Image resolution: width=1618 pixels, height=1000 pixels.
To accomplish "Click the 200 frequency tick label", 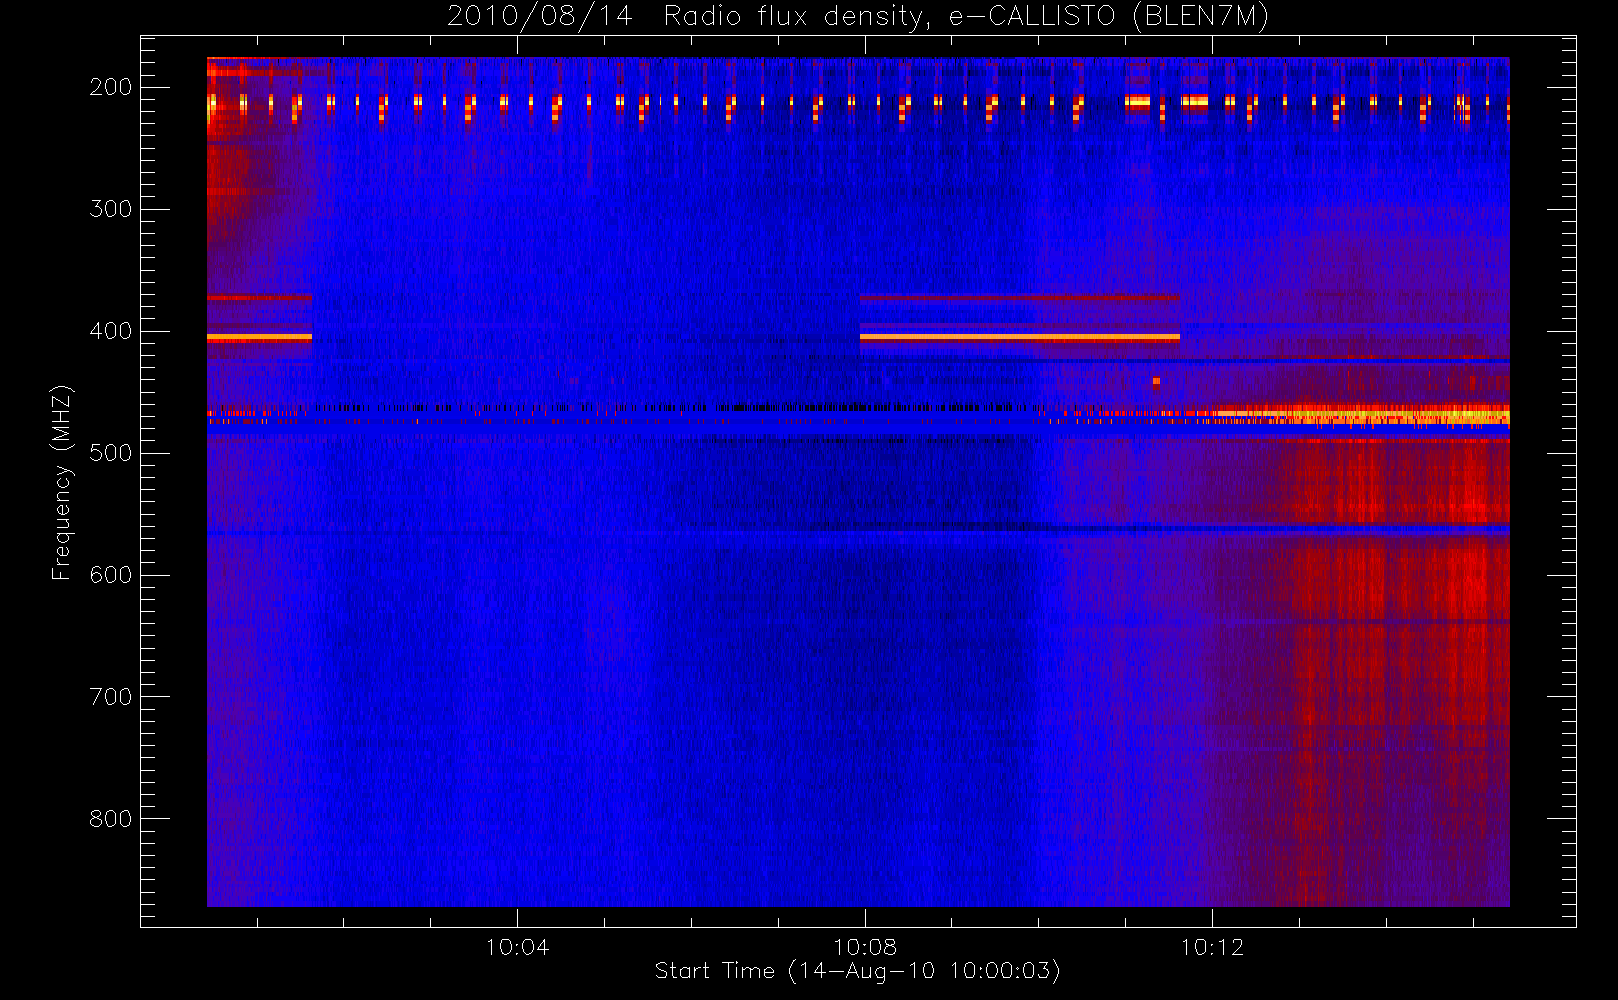I will 111,87.
